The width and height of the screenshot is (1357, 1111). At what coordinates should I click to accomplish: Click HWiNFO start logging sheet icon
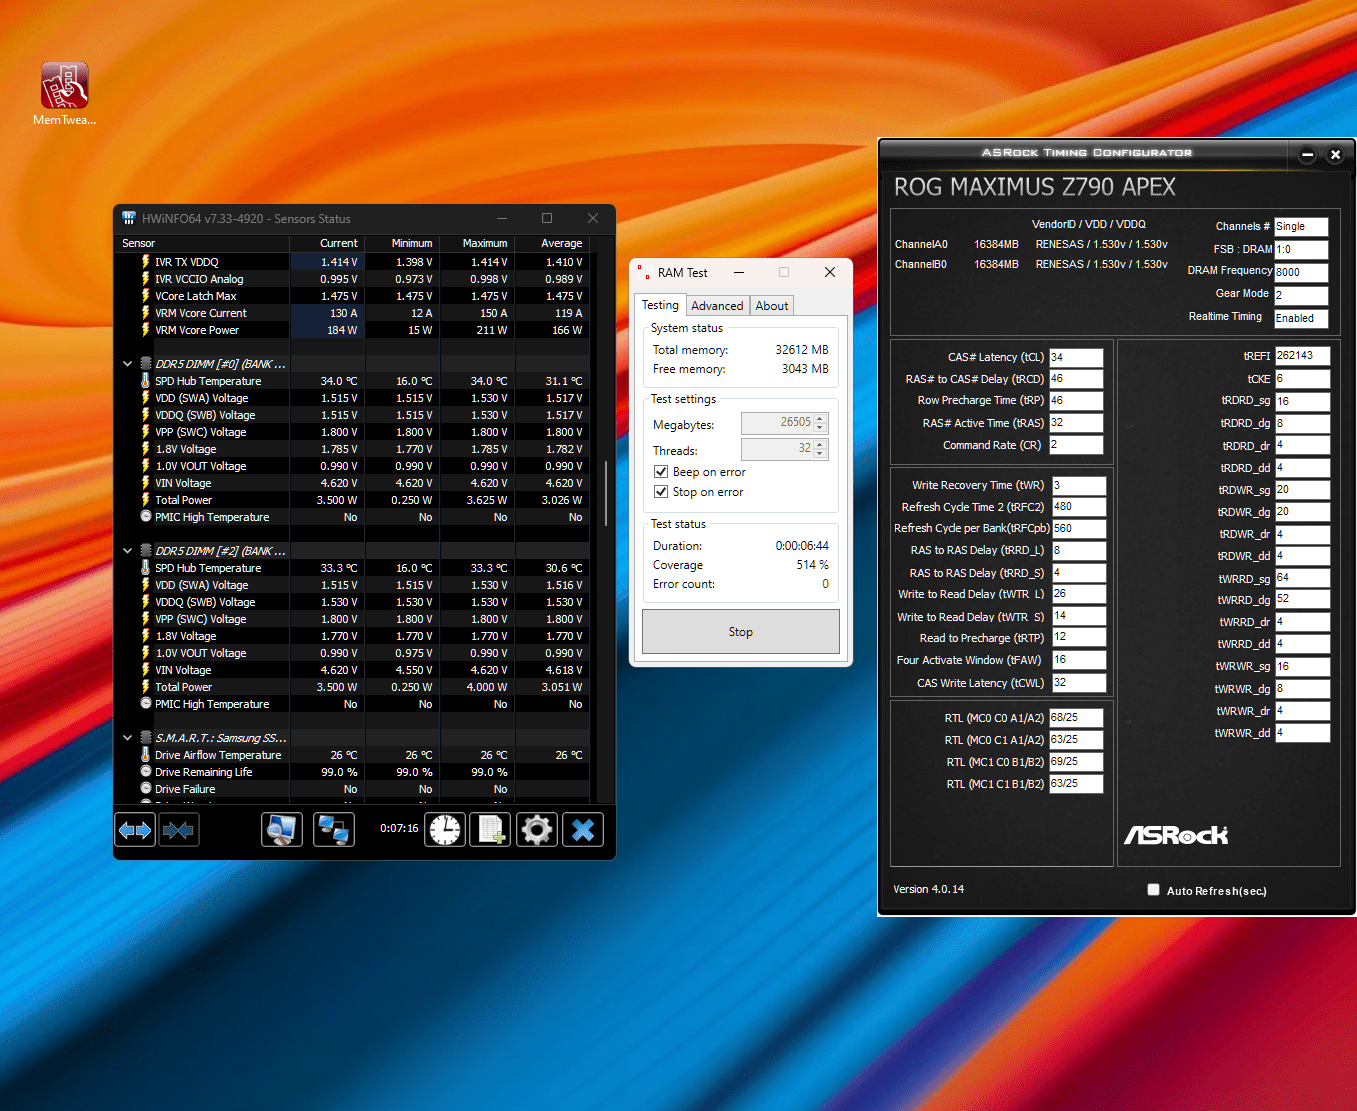491,830
